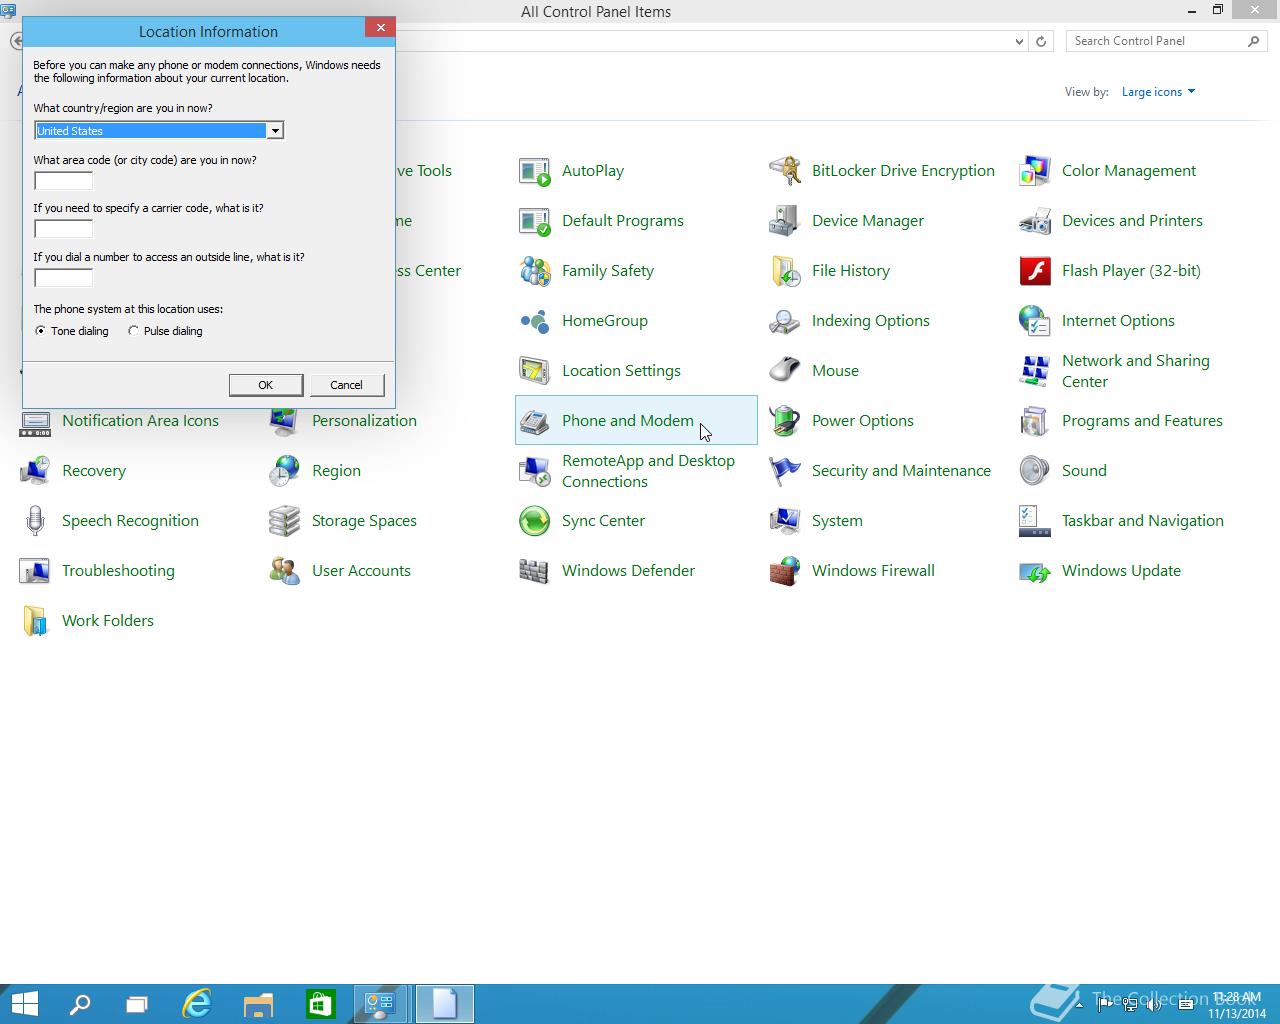This screenshot has width=1280, height=1024.
Task: Open Flash Player (32-bit) icon
Action: click(x=1035, y=271)
